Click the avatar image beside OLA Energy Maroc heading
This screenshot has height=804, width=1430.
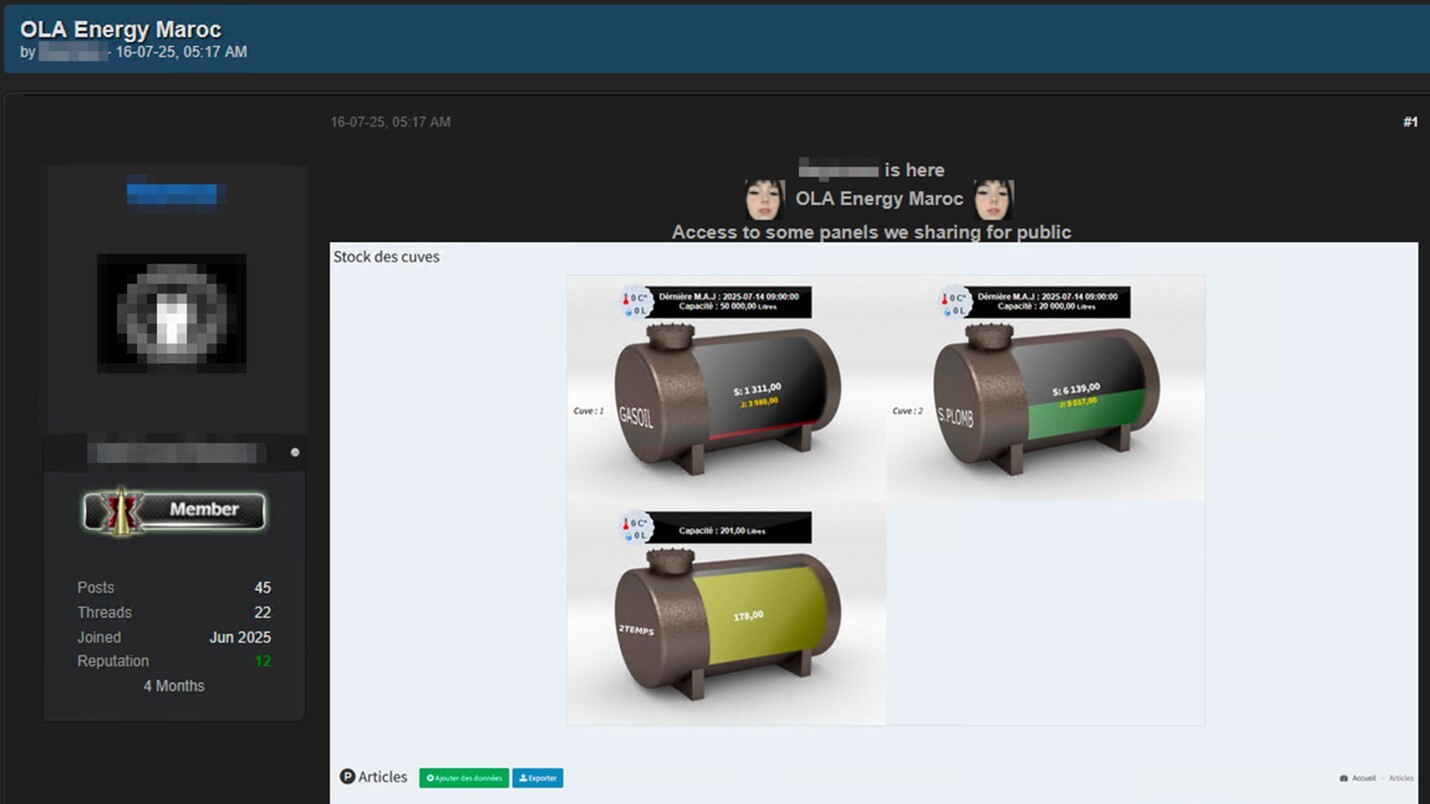[x=765, y=197]
